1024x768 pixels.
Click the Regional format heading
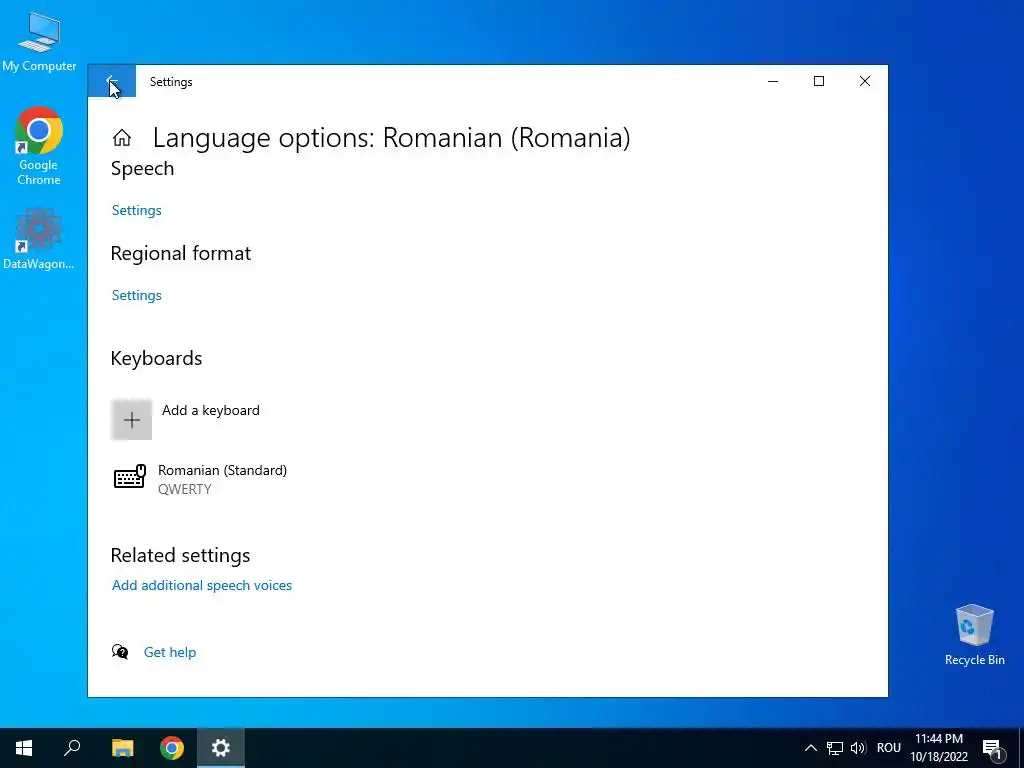(x=181, y=253)
